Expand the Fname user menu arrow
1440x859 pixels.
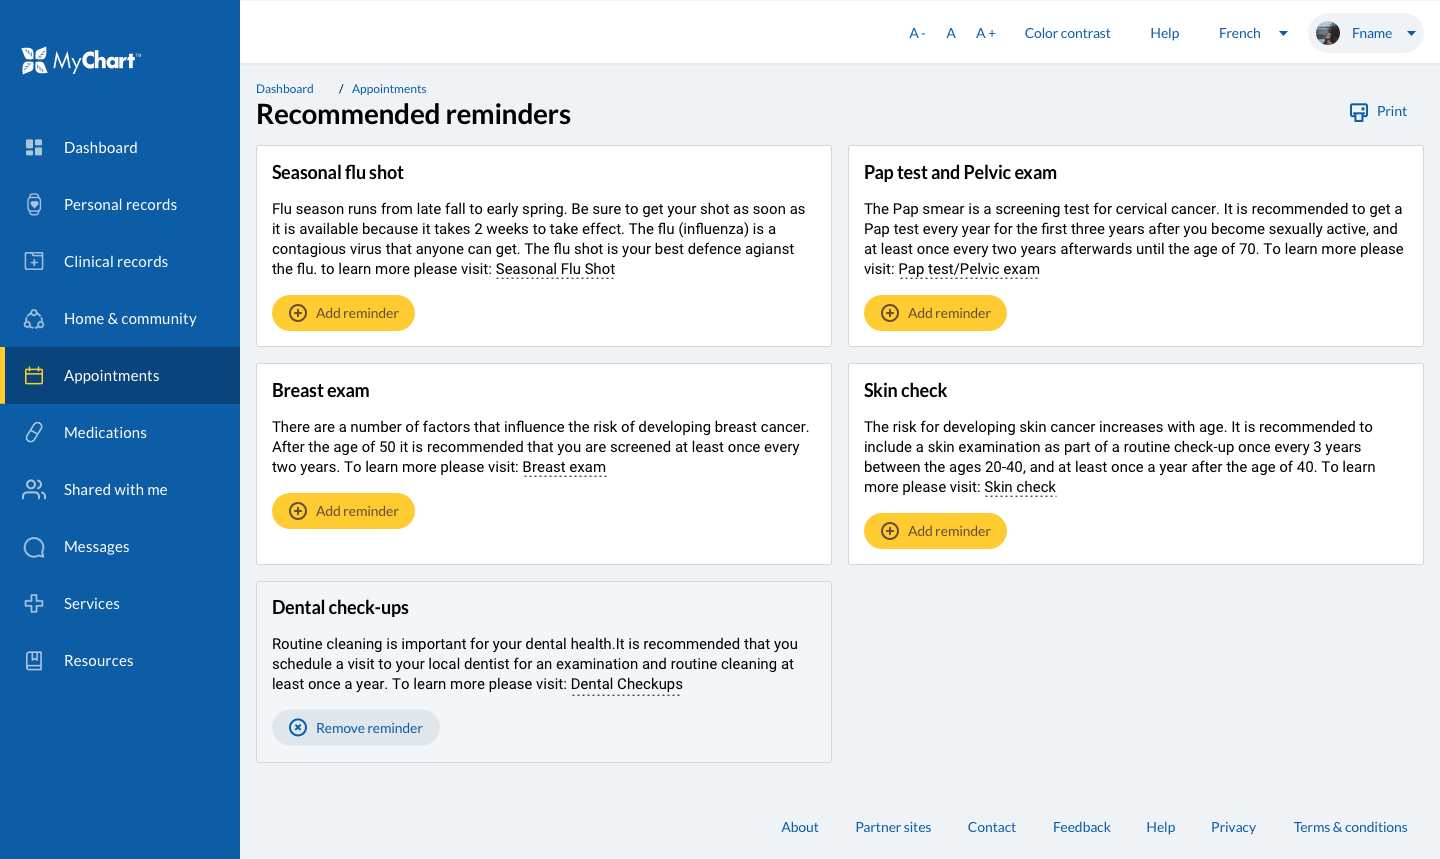point(1411,34)
